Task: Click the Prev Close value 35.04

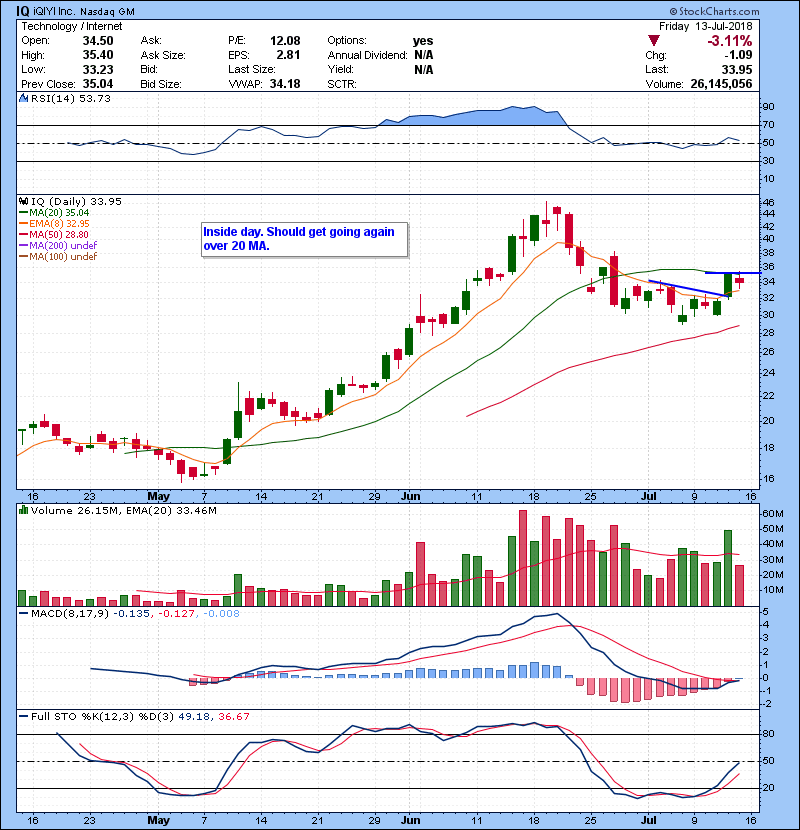Action: [x=98, y=84]
